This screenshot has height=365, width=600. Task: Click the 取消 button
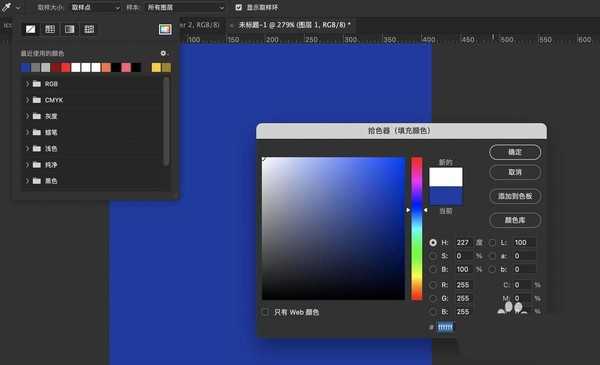515,172
